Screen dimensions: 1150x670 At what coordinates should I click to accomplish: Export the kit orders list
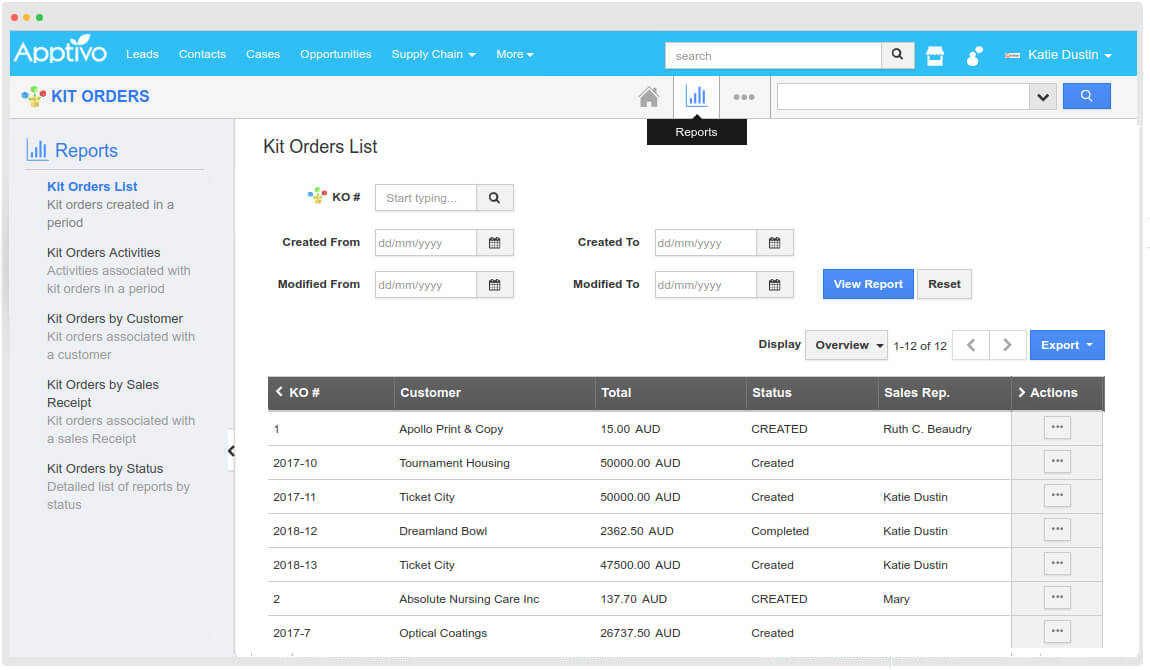pos(1067,344)
